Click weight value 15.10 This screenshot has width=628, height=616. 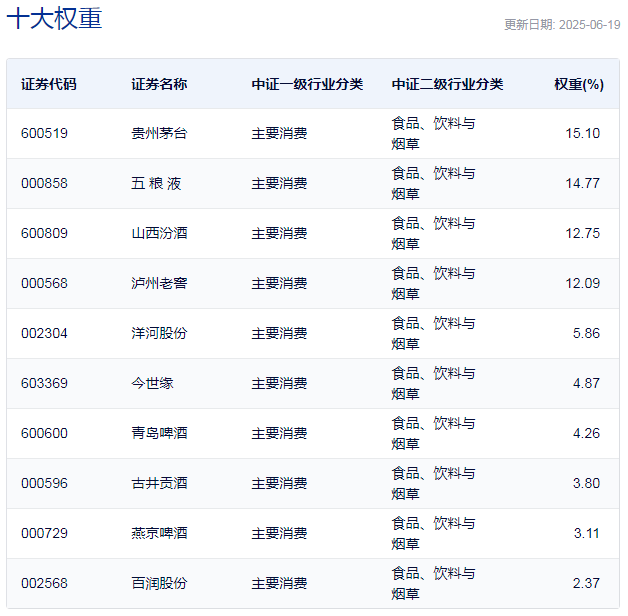coord(582,133)
